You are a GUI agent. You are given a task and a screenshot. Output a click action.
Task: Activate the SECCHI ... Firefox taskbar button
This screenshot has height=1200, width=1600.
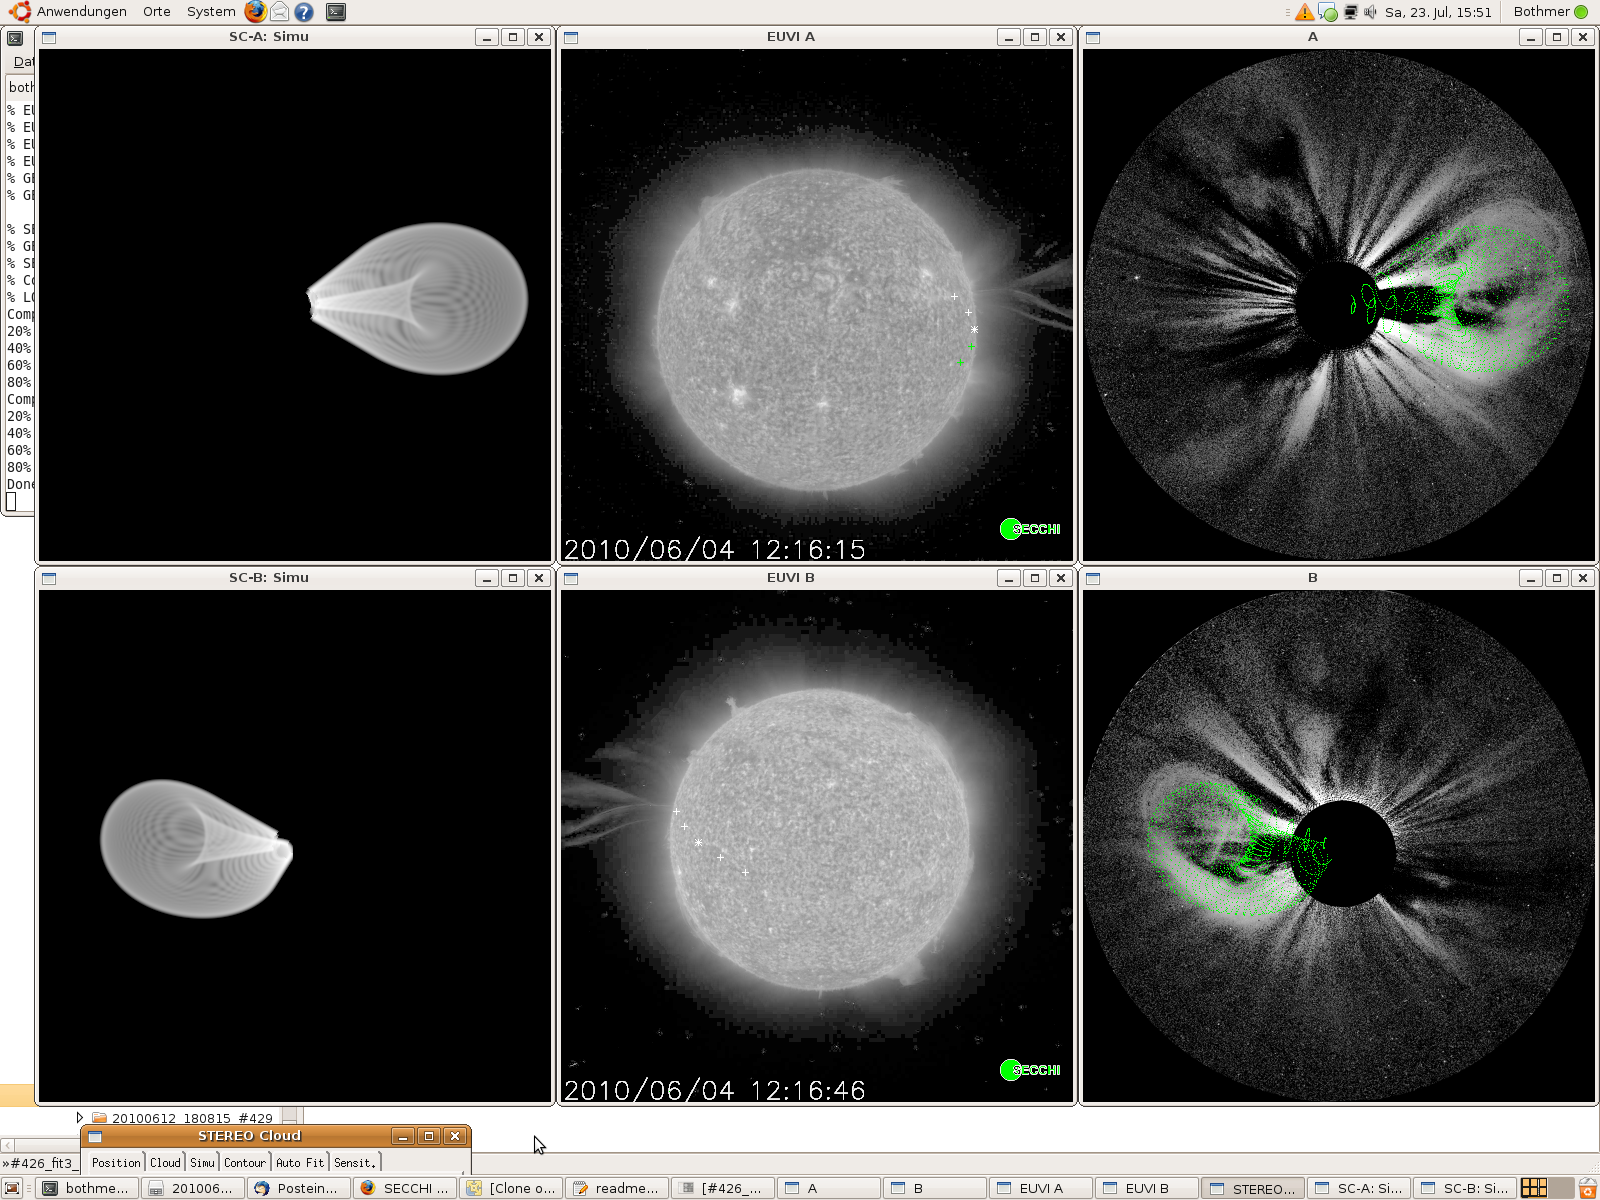click(x=405, y=1188)
